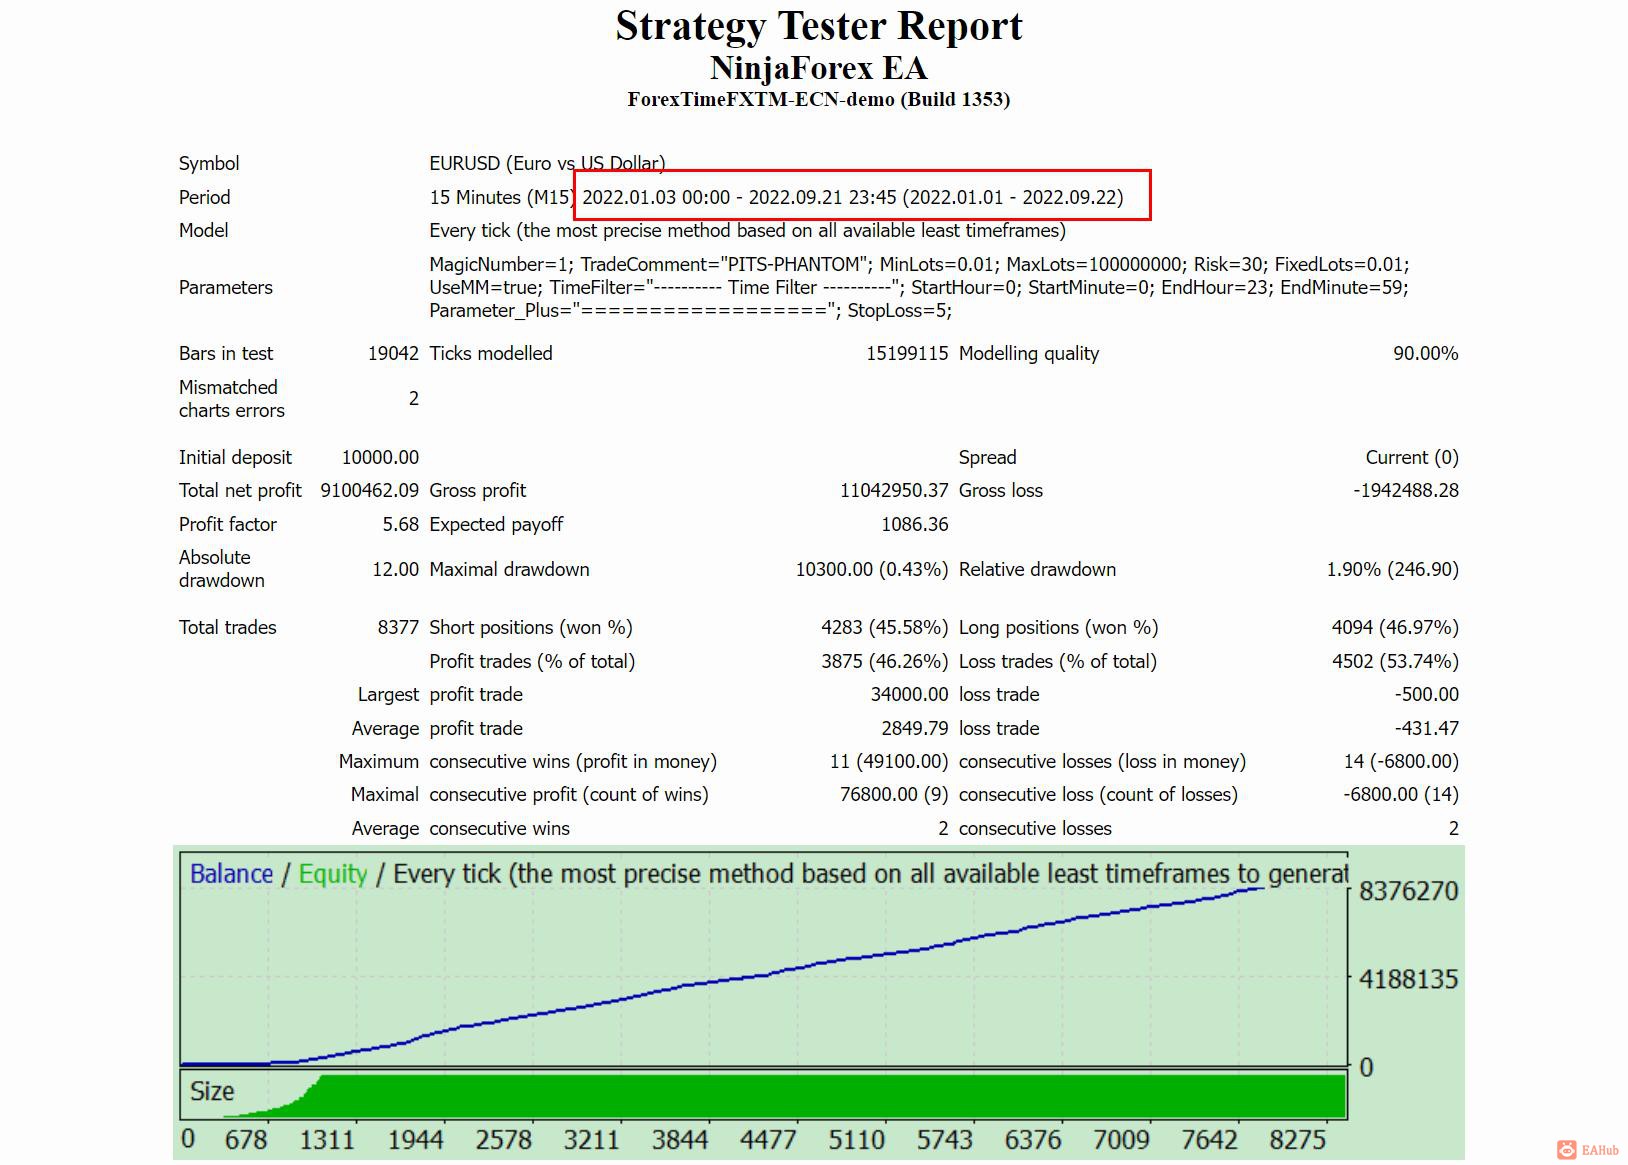The height and width of the screenshot is (1165, 1628).
Task: Select the "1.90% (246.90)" relative drawdown value
Action: [1393, 569]
